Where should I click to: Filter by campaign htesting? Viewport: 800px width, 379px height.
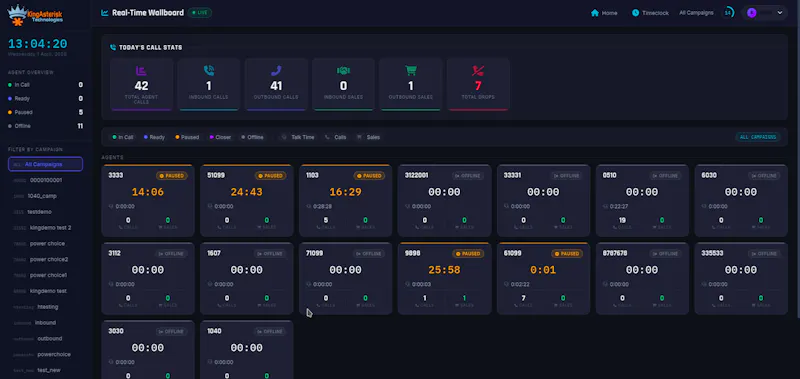[x=45, y=307]
